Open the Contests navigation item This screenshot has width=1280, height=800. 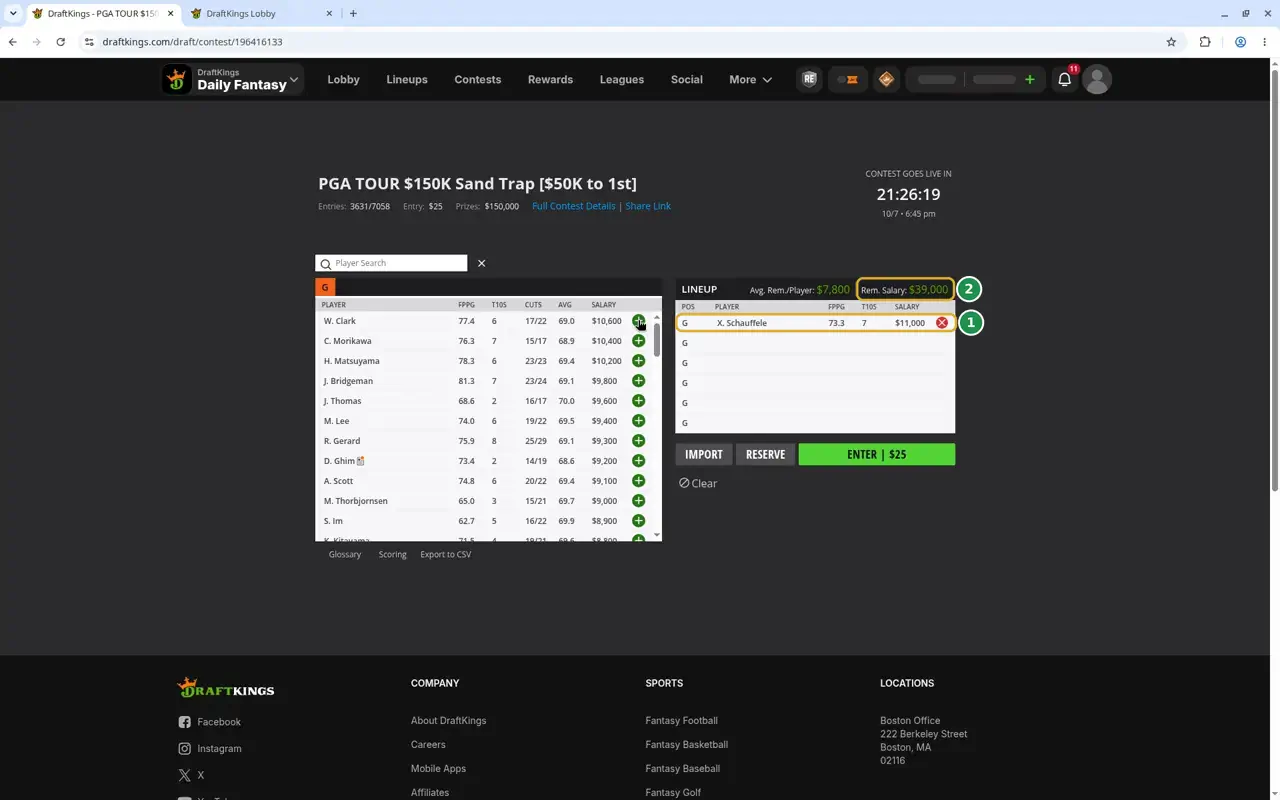[478, 80]
